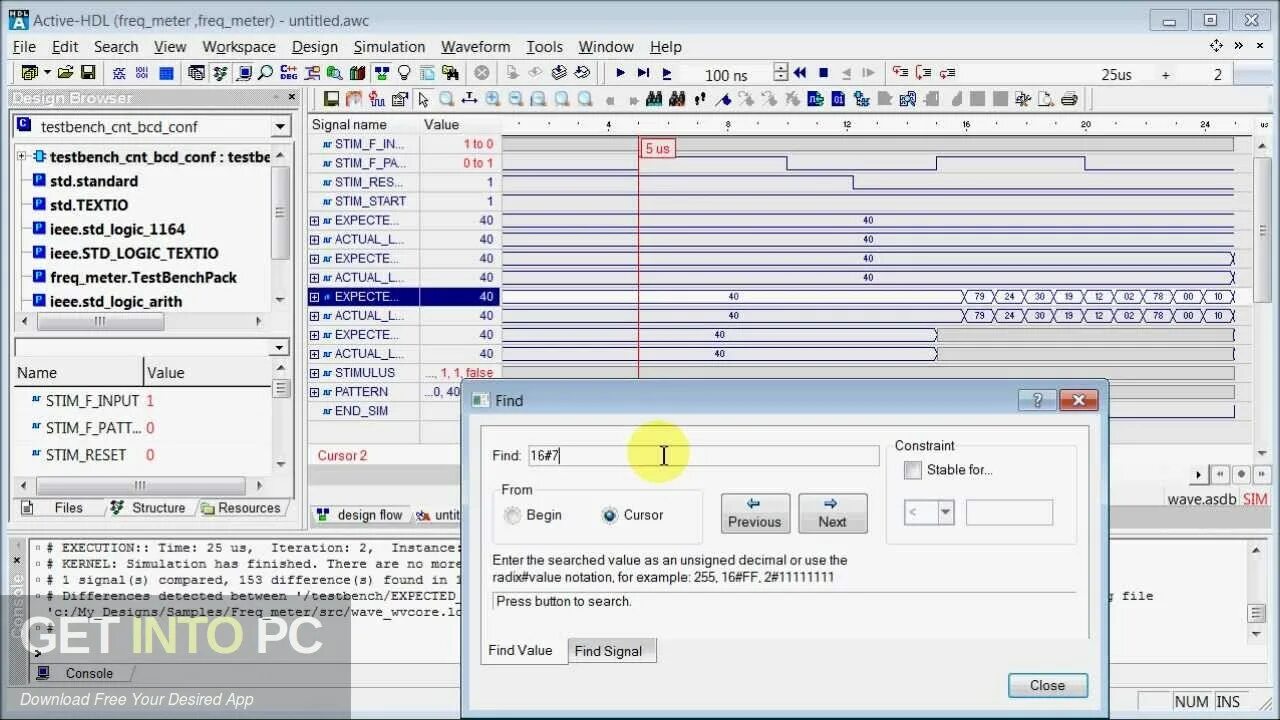Click the Run Until icon

click(x=643, y=73)
